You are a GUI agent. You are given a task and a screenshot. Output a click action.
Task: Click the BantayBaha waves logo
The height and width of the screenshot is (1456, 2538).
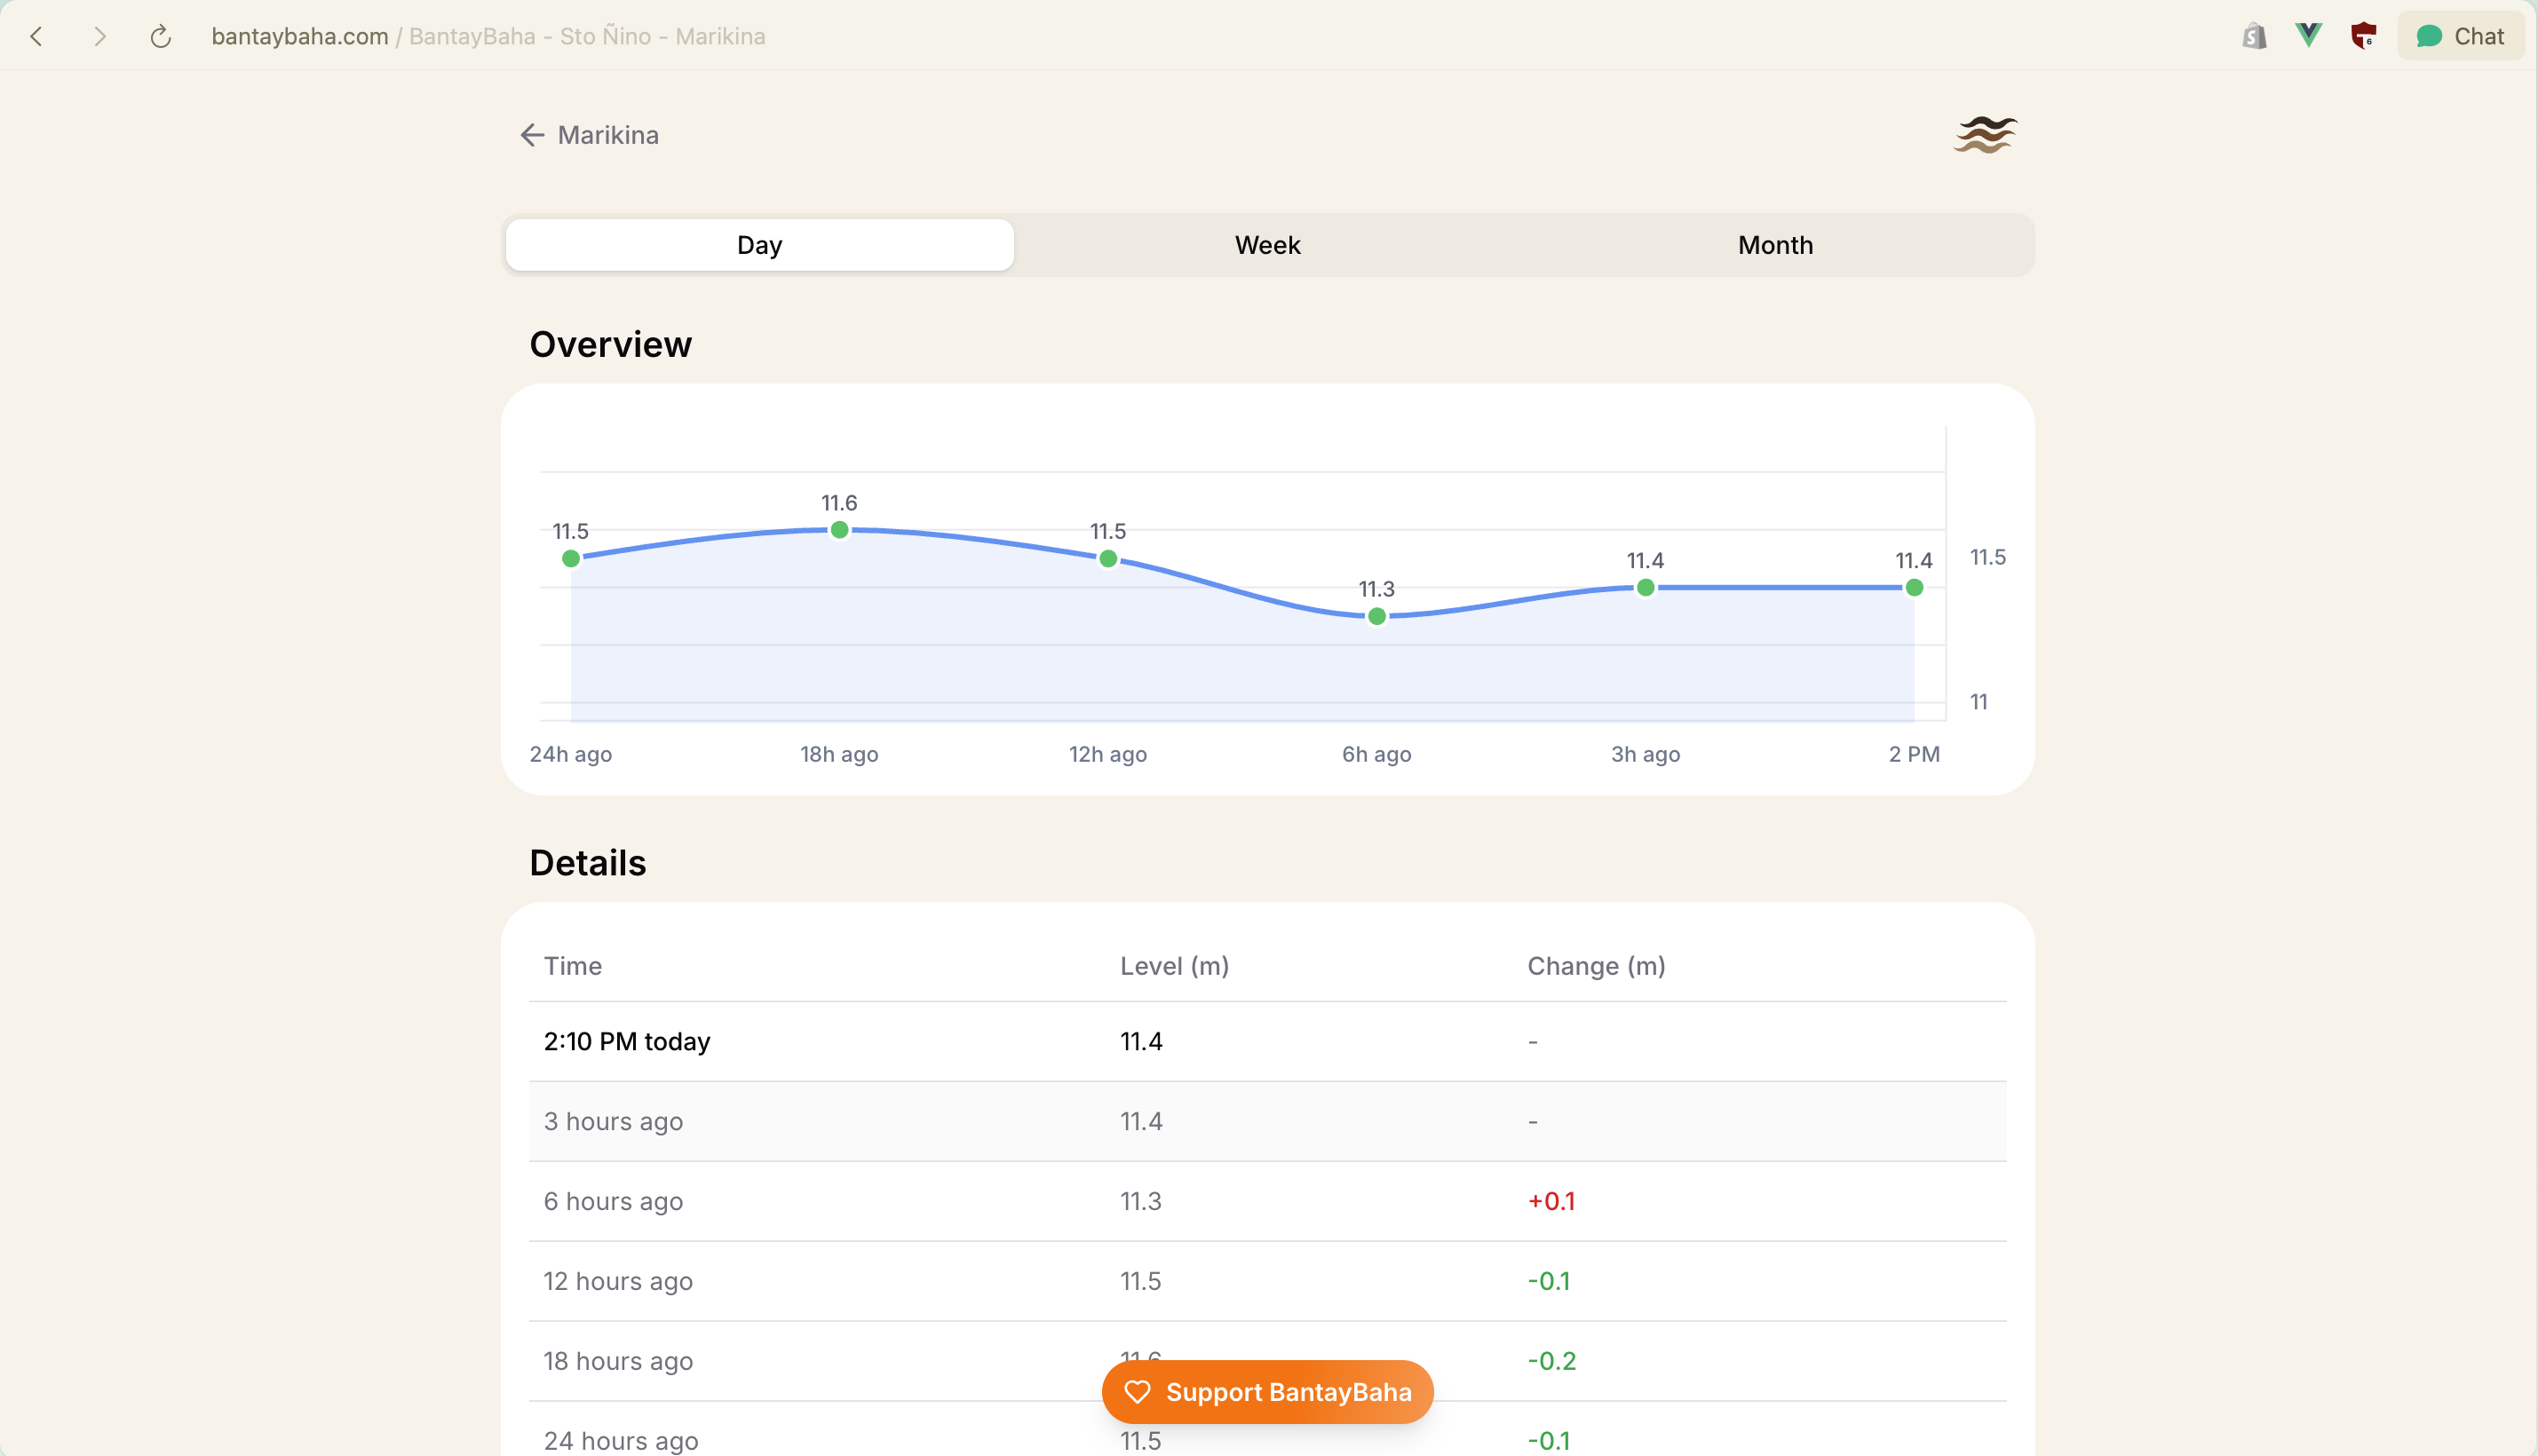click(1985, 135)
